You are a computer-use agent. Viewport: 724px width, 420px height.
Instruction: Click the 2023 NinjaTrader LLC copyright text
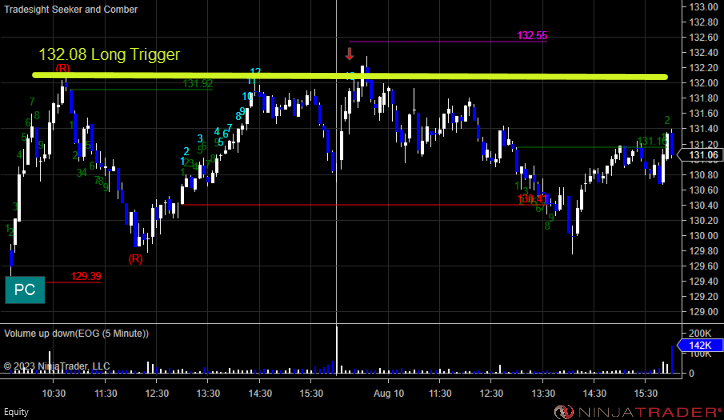coord(57,366)
